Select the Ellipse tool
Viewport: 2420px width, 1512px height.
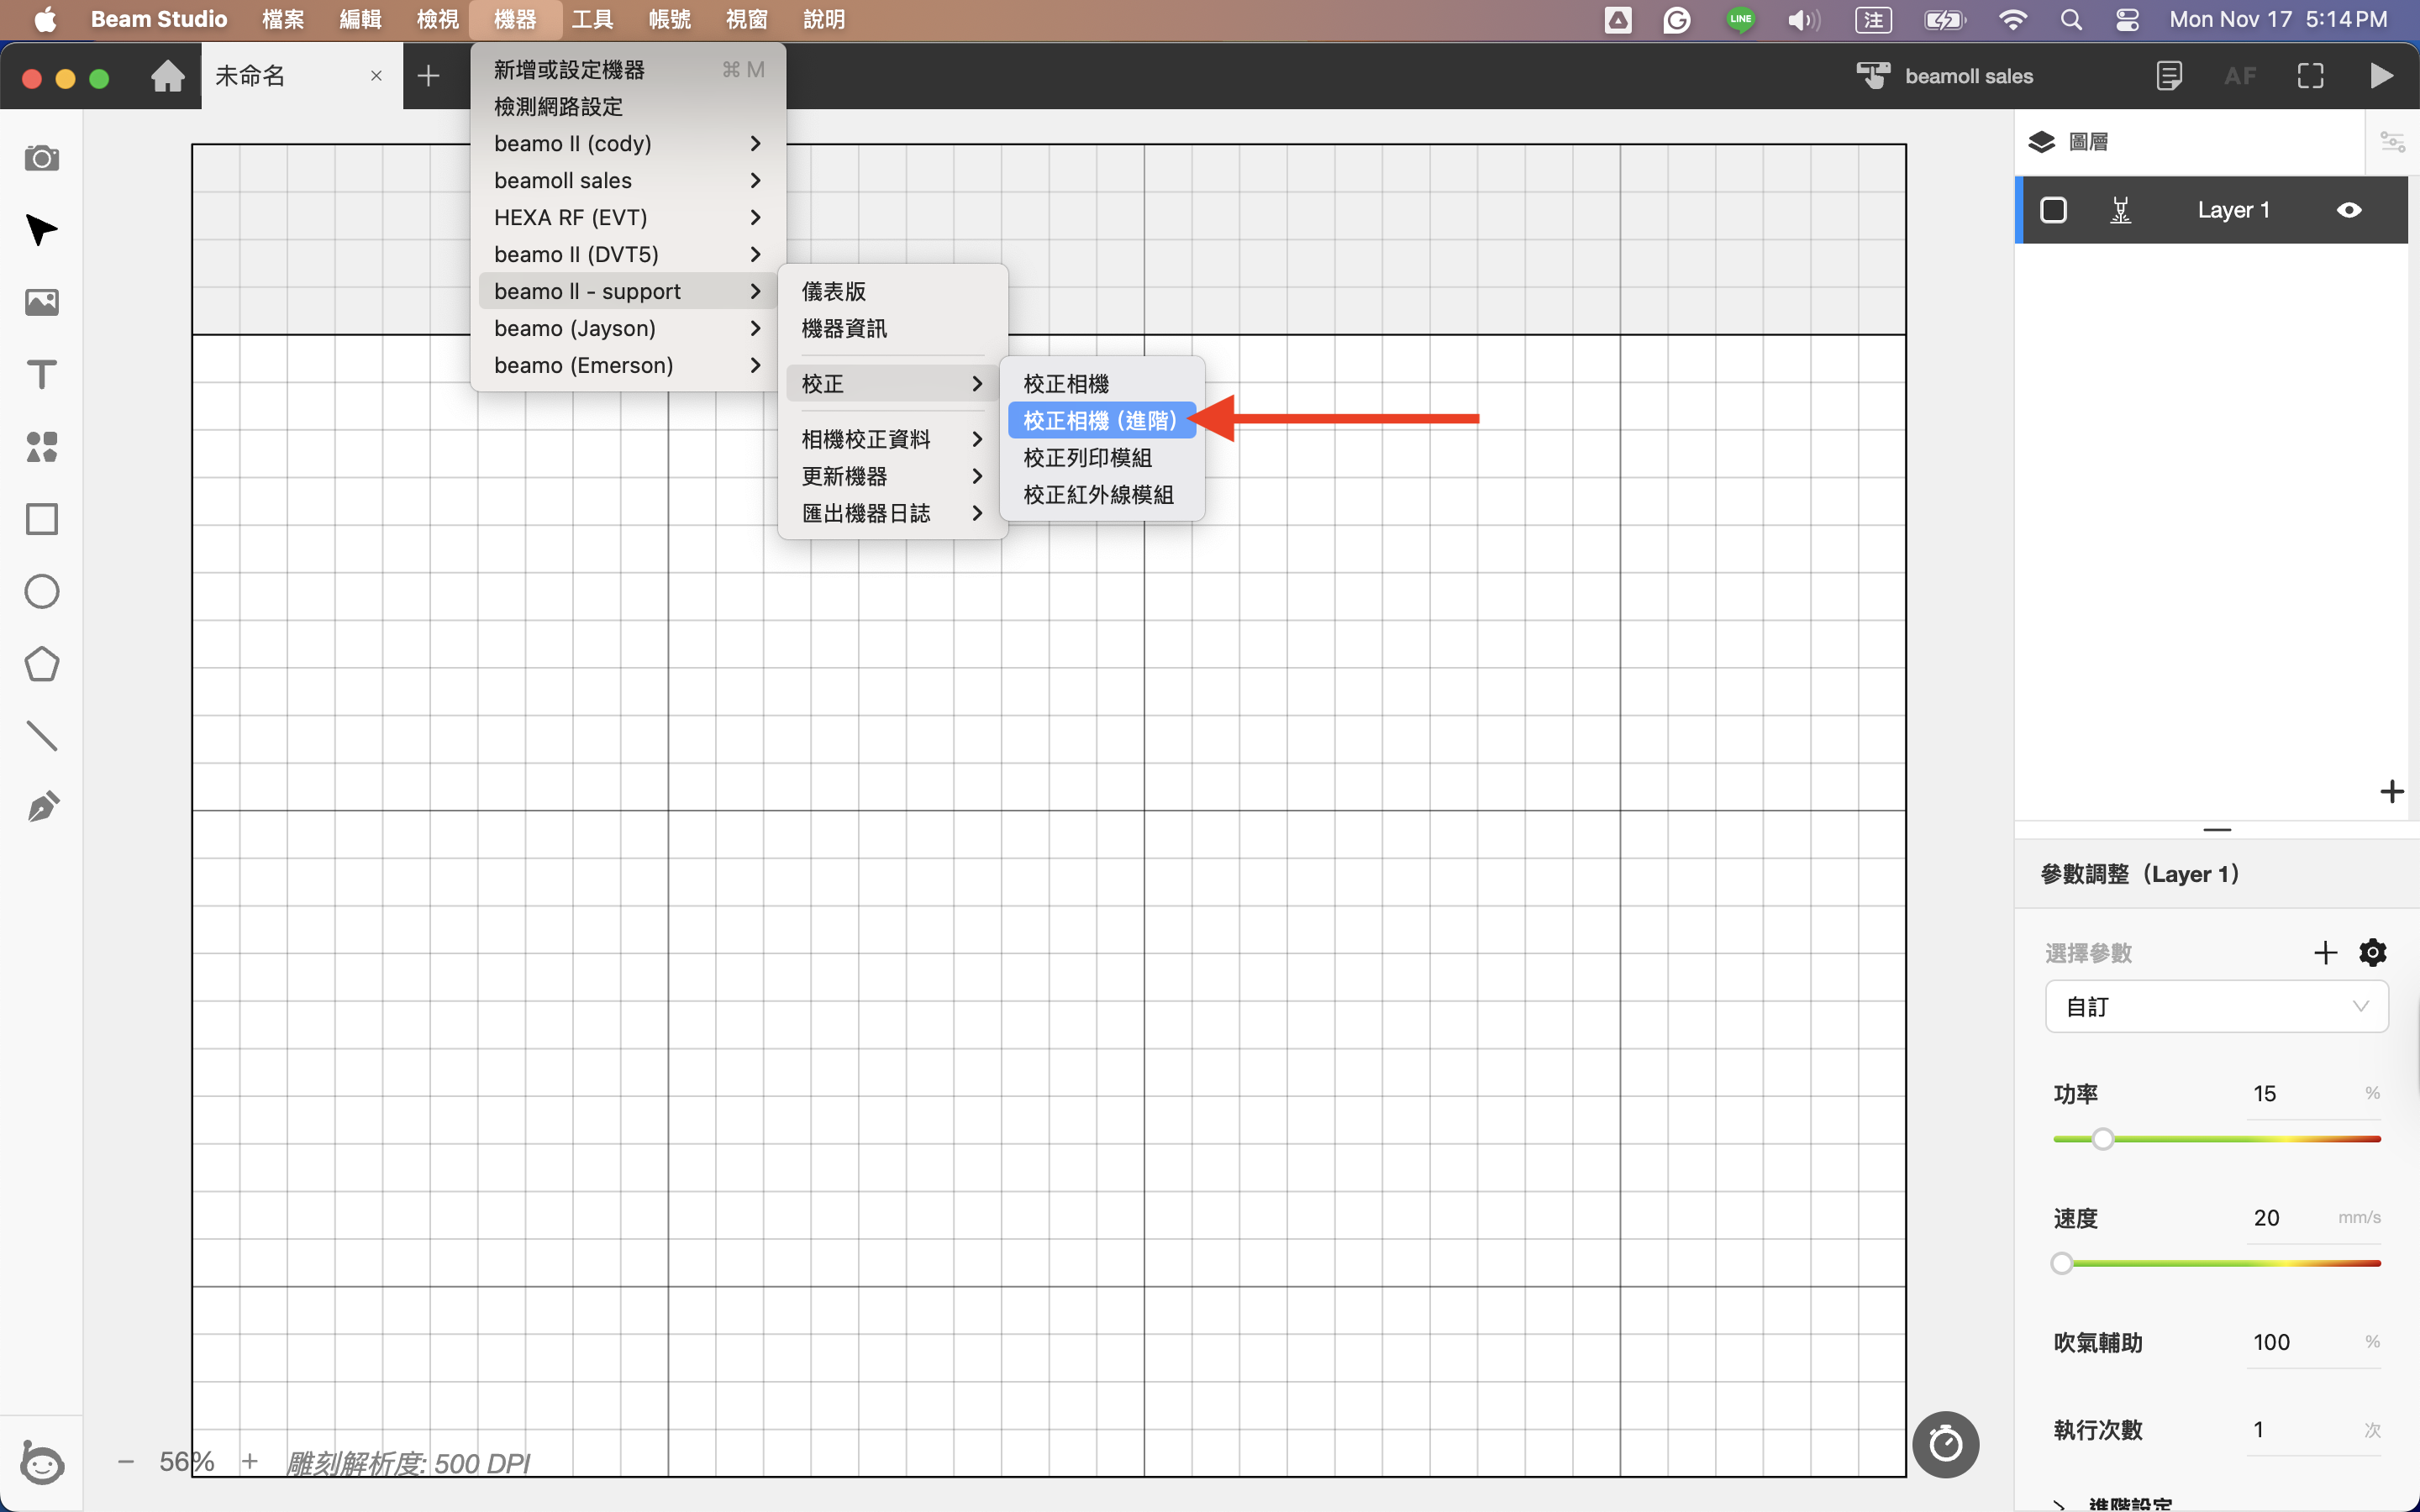tap(41, 591)
